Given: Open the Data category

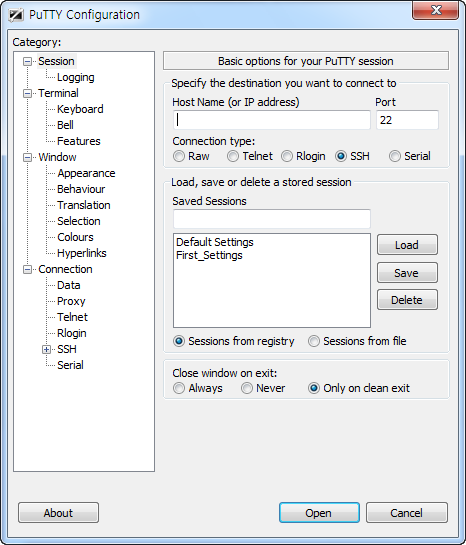Looking at the screenshot, I should (69, 285).
